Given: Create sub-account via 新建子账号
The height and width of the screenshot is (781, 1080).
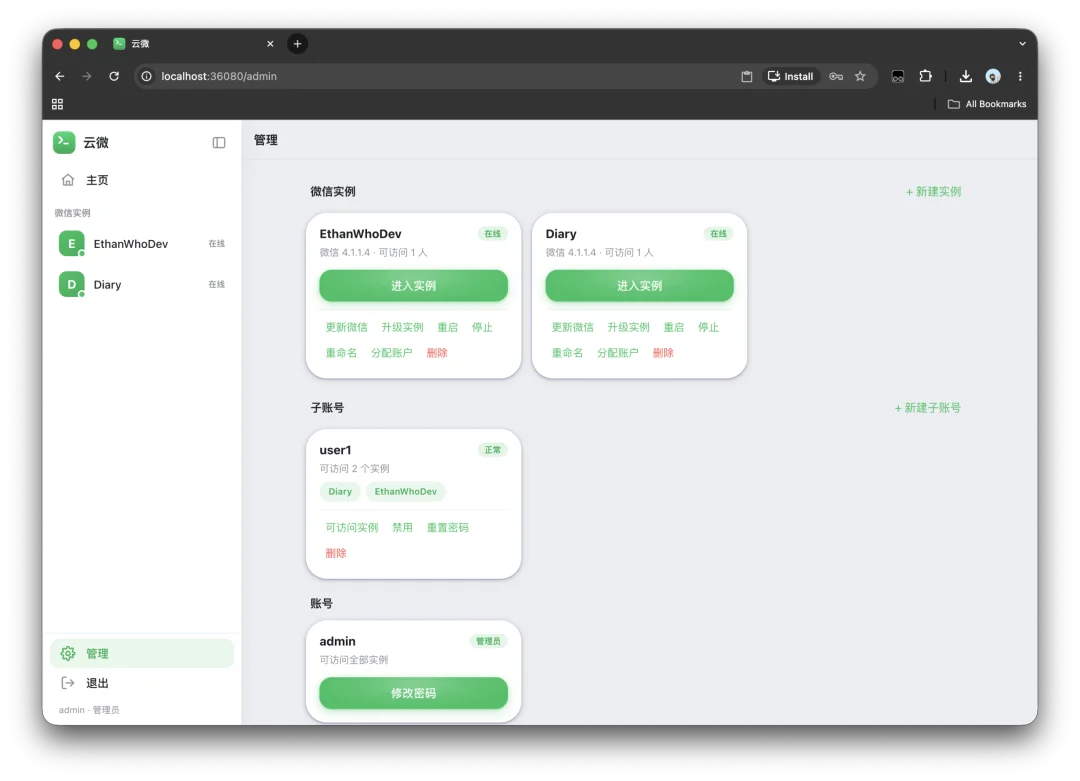Looking at the screenshot, I should [927, 408].
